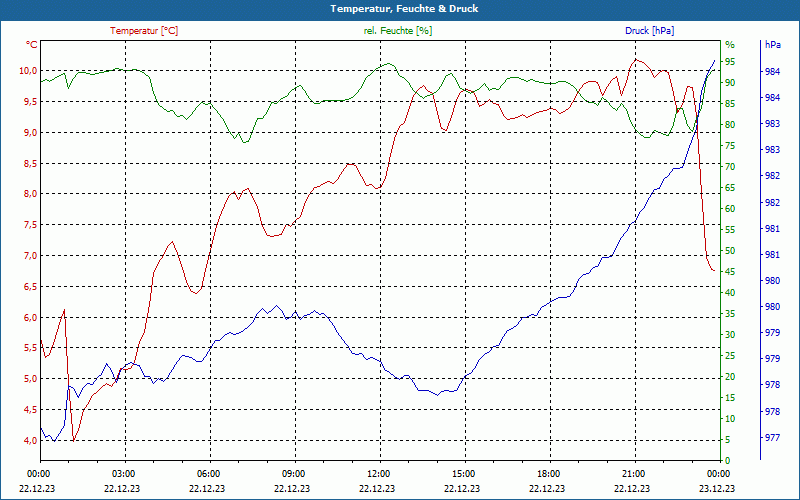
Task: Click 7,5 on the temperature axis
Action: (31, 225)
